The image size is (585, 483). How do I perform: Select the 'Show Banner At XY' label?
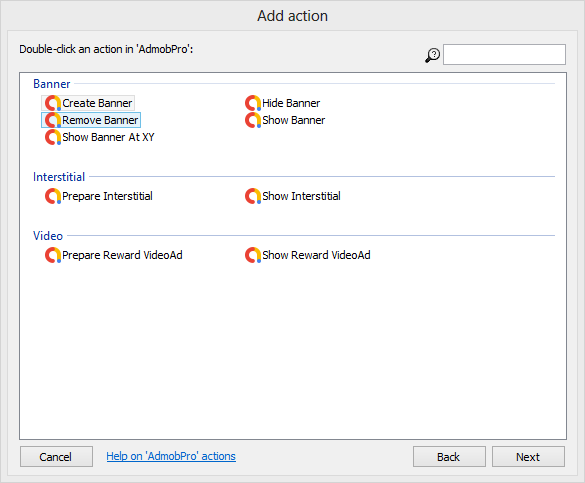pyautogui.click(x=108, y=137)
